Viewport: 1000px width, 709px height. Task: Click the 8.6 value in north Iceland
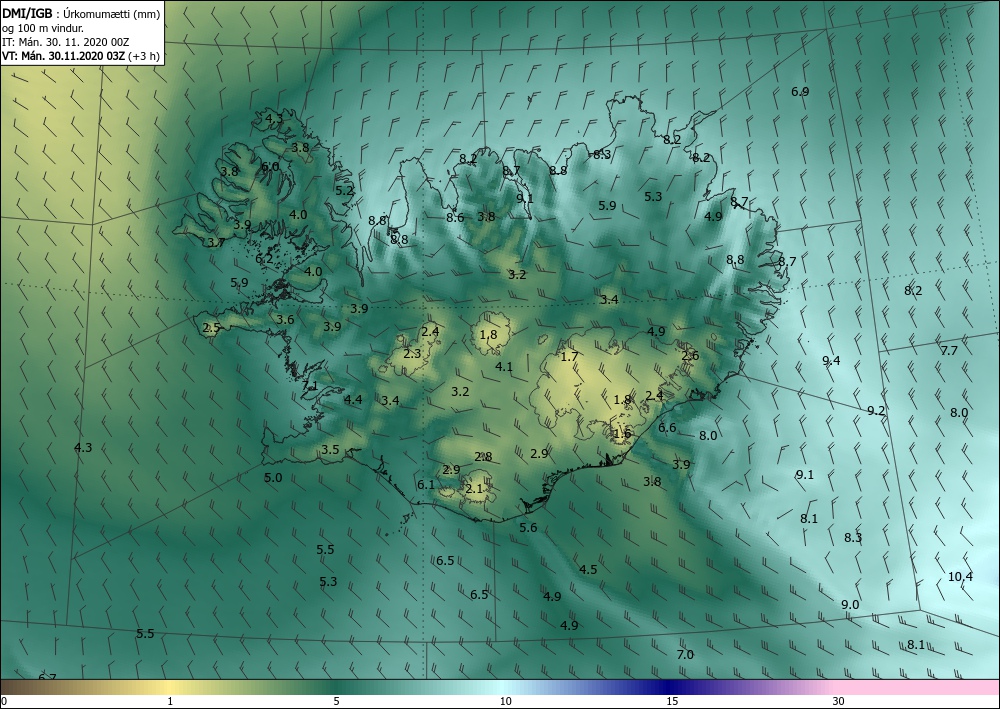pyautogui.click(x=455, y=217)
